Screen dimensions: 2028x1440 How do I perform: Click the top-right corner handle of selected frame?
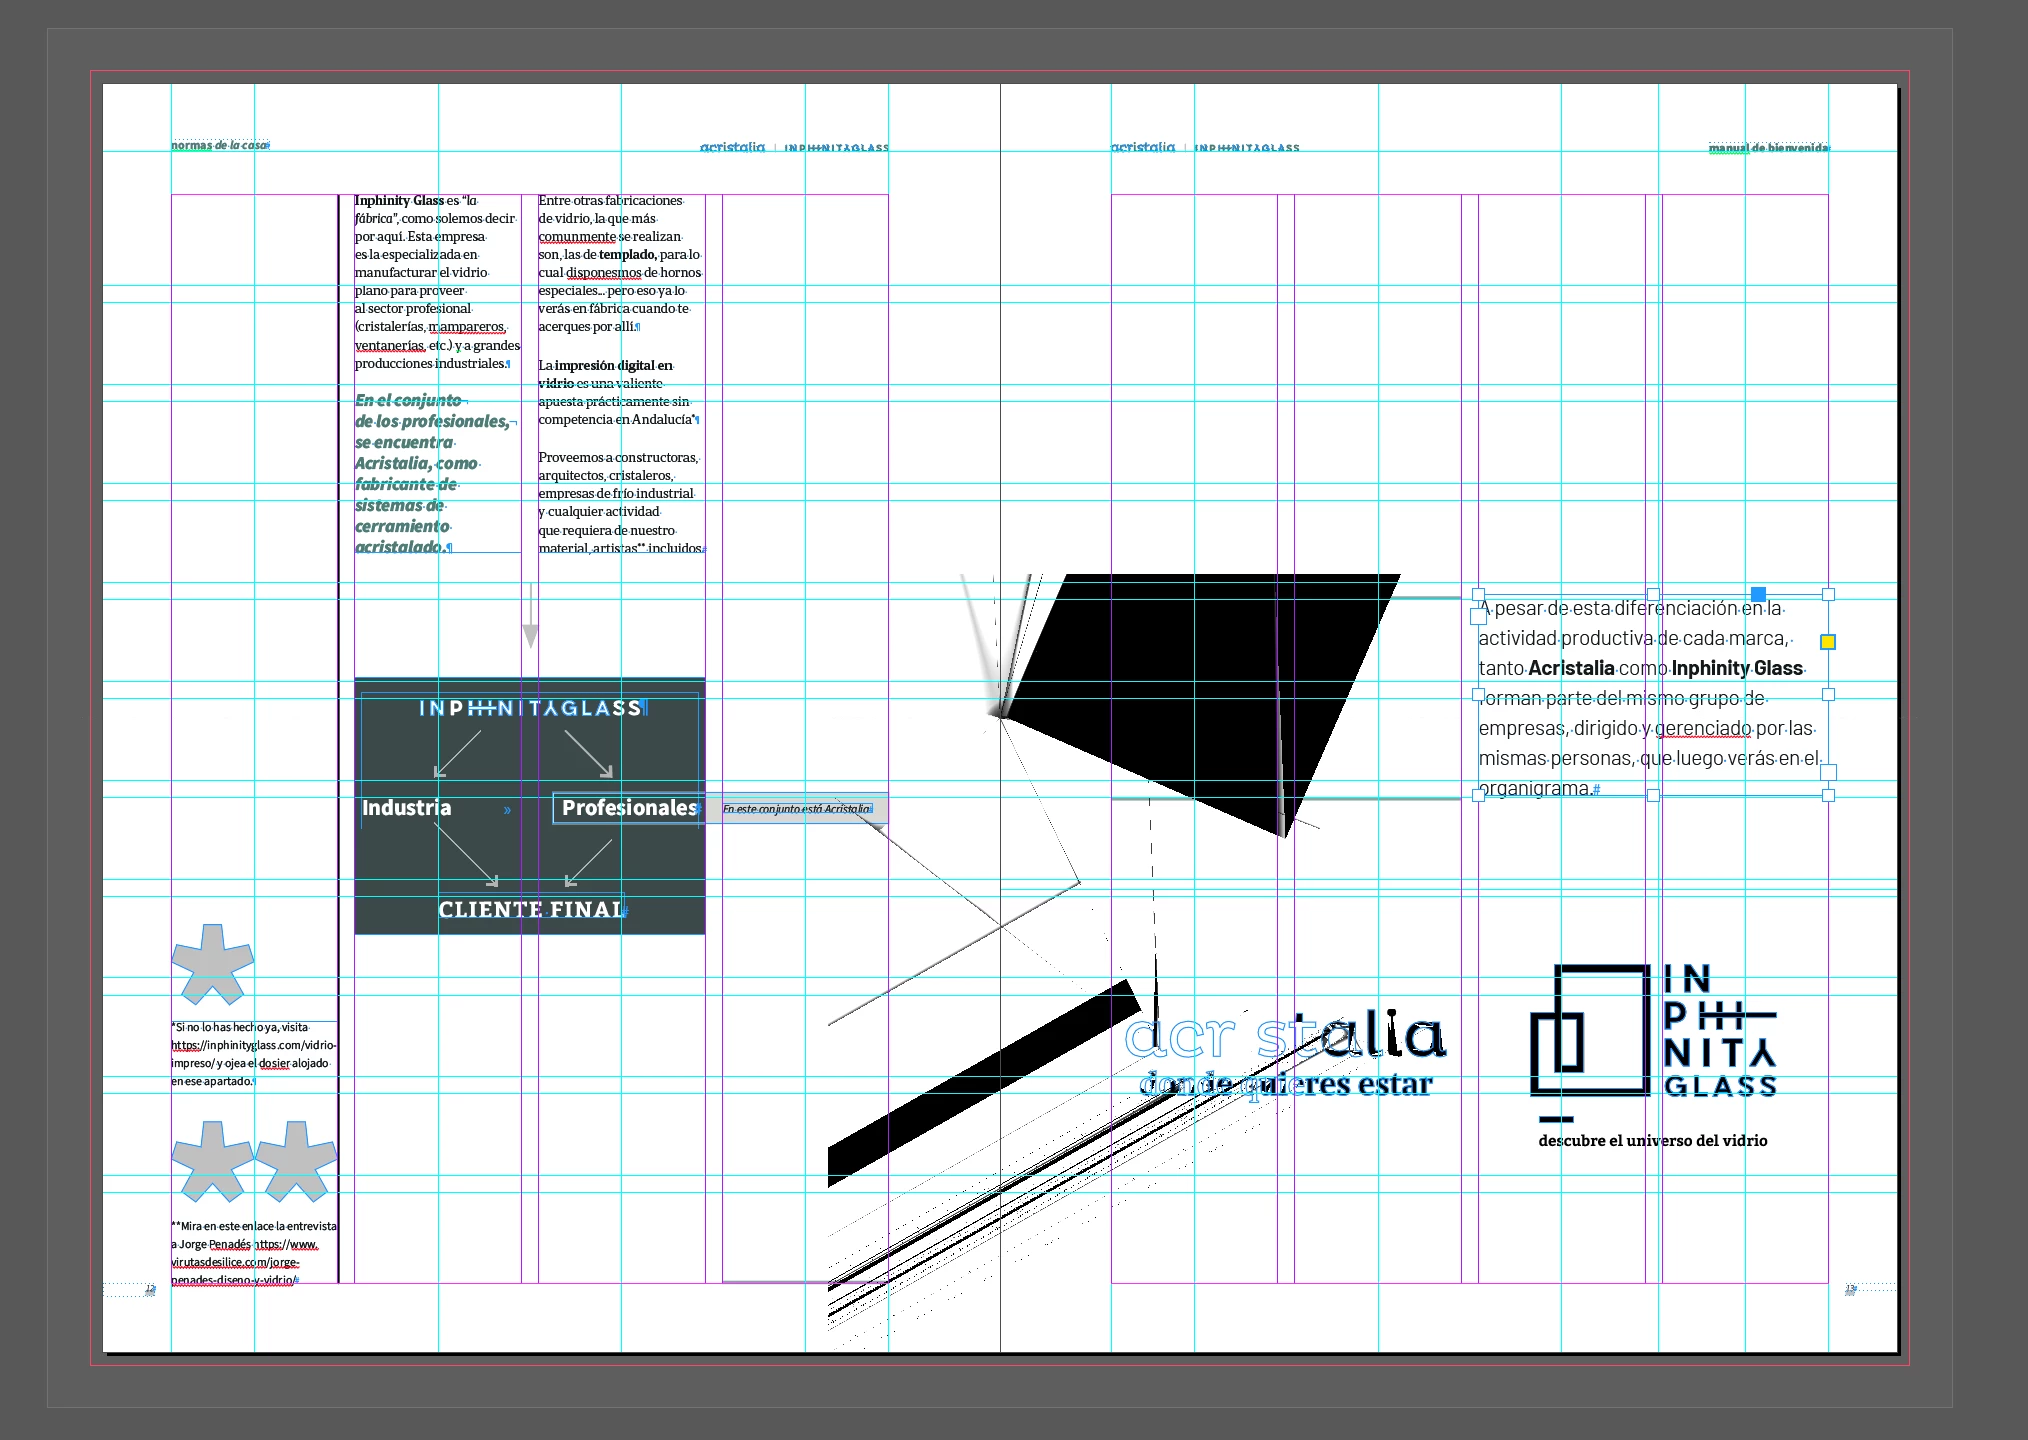1828,594
